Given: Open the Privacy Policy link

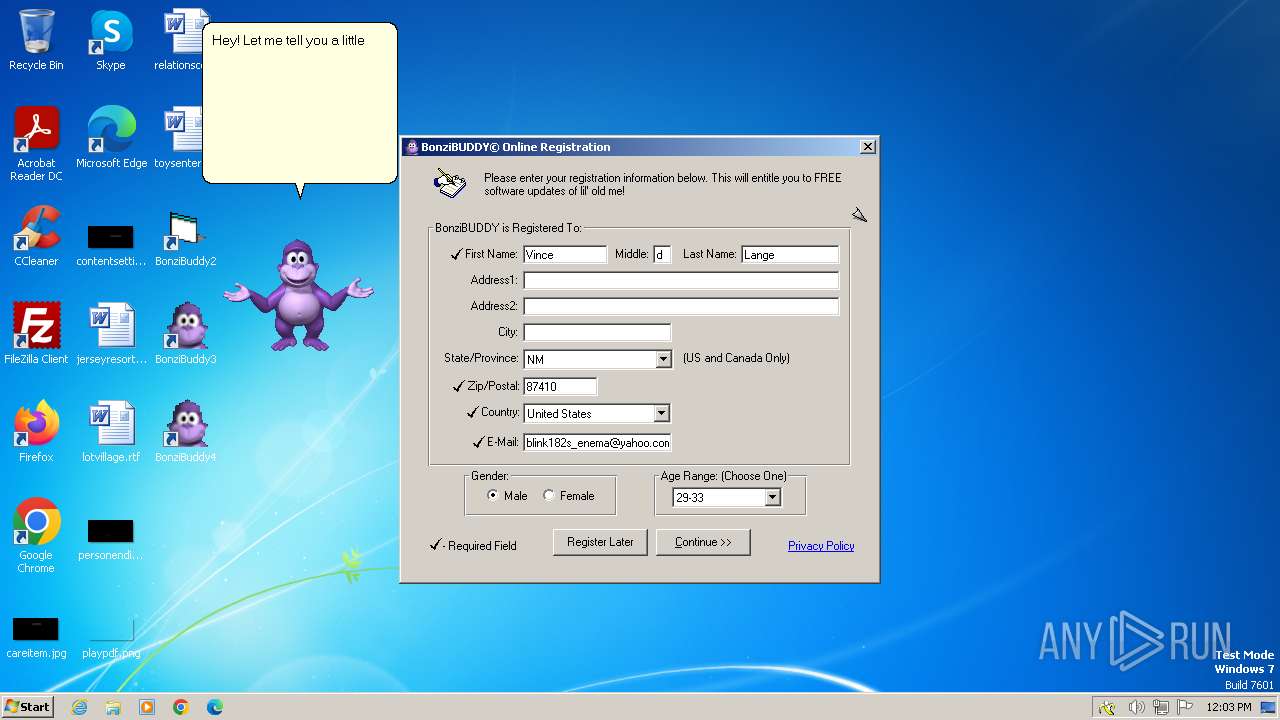Looking at the screenshot, I should (x=821, y=546).
